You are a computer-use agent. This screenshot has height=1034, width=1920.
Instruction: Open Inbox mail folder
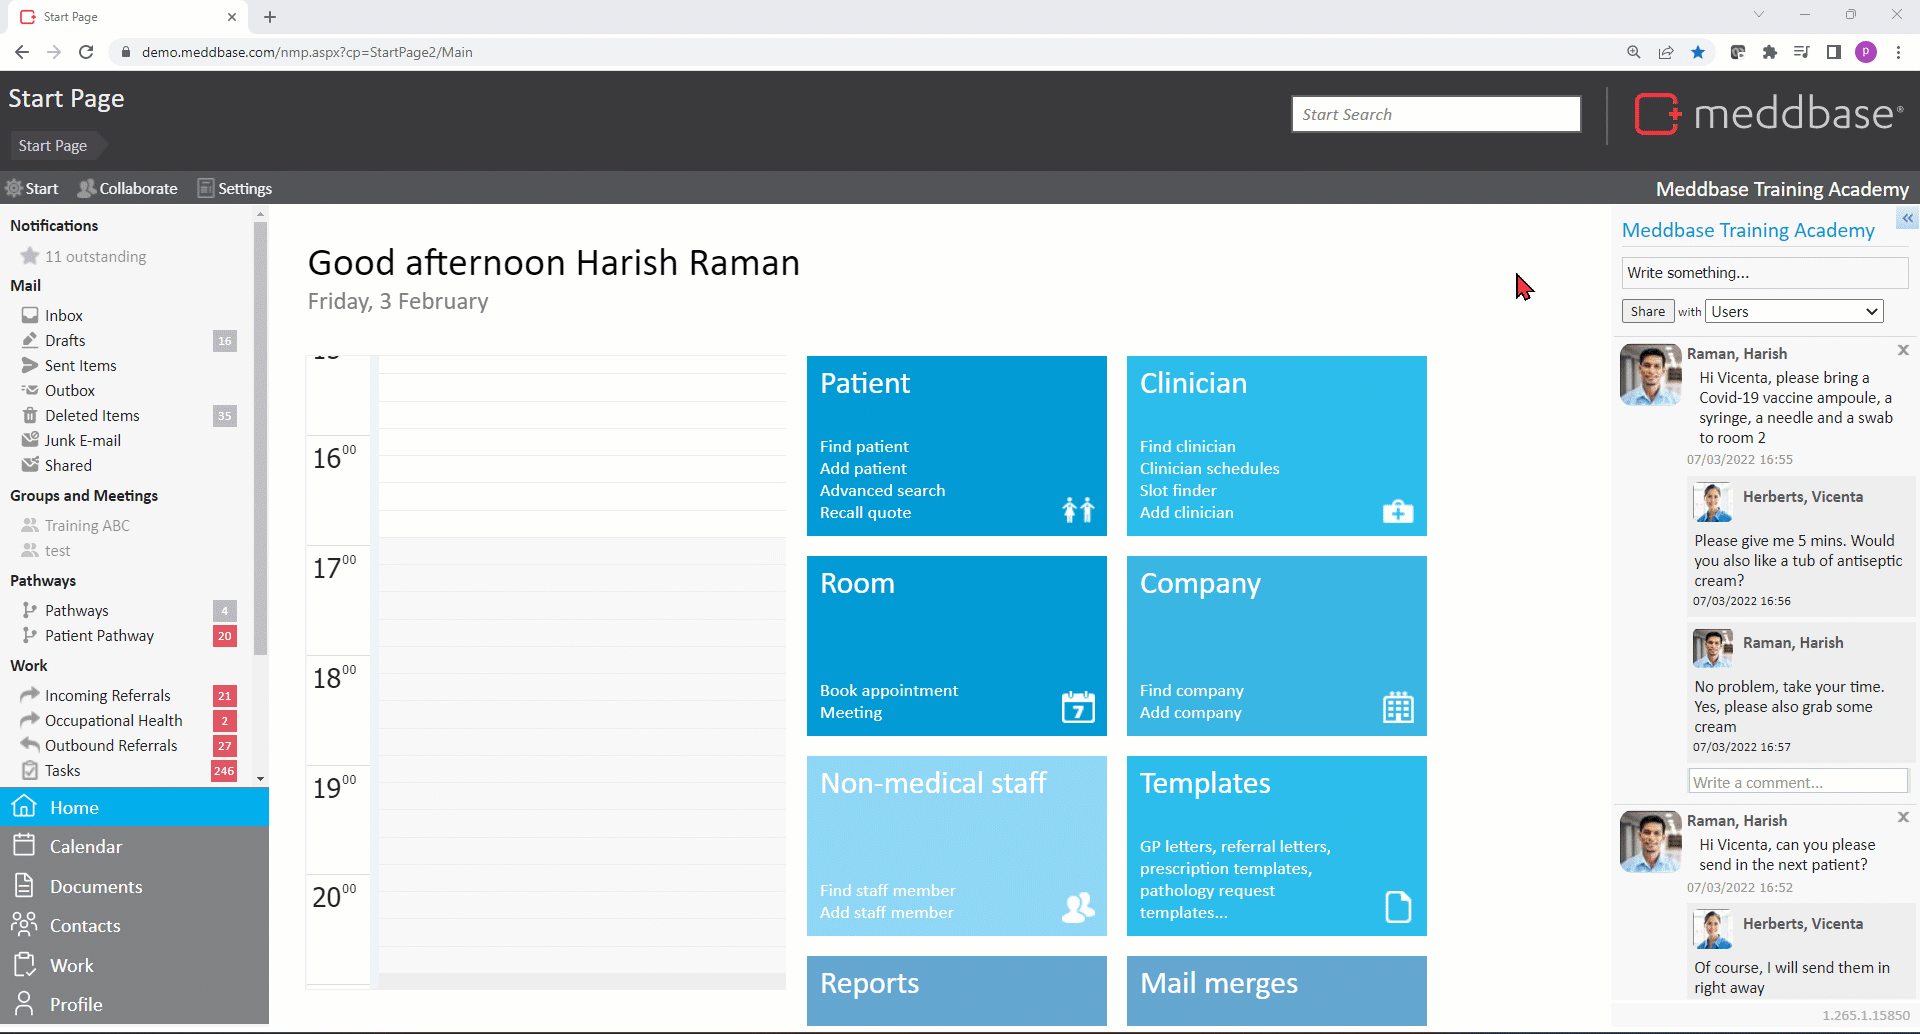[63, 315]
